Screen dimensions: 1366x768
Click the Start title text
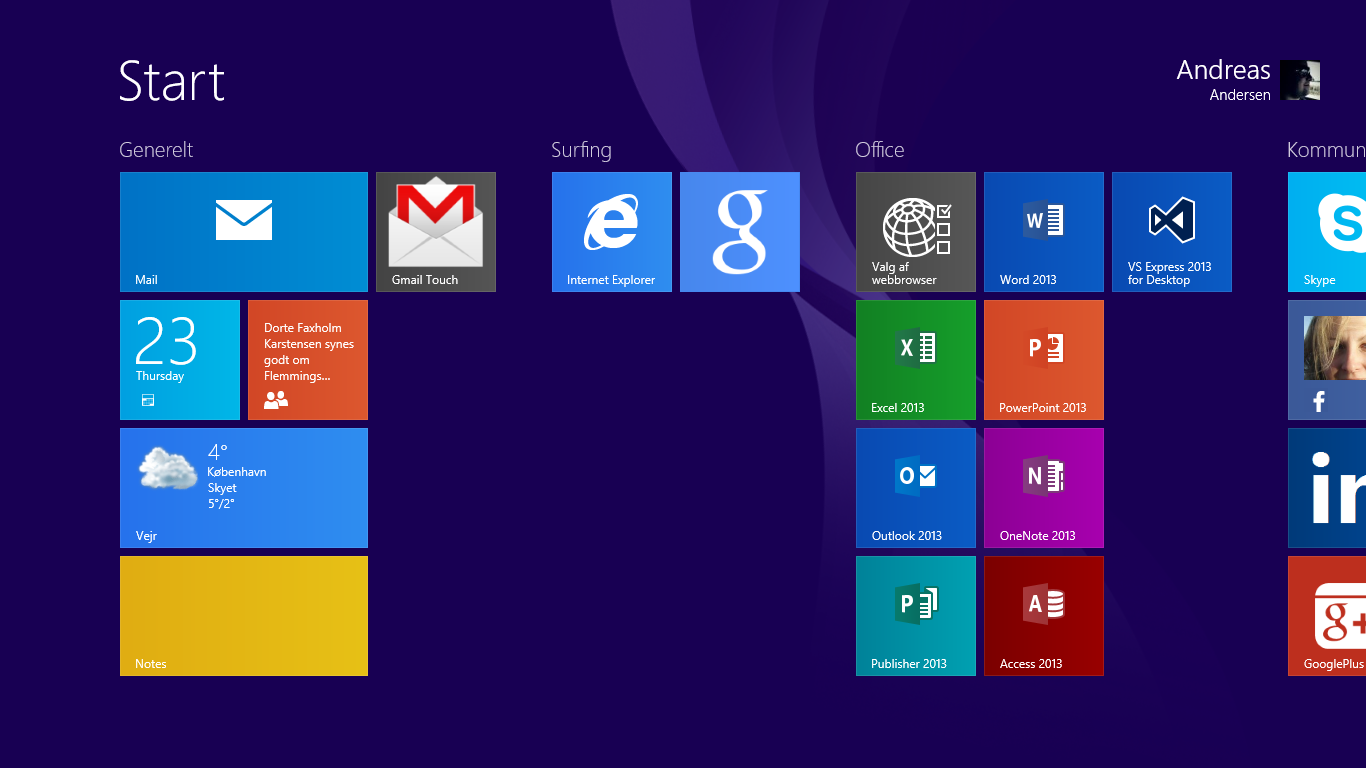pyautogui.click(x=172, y=81)
